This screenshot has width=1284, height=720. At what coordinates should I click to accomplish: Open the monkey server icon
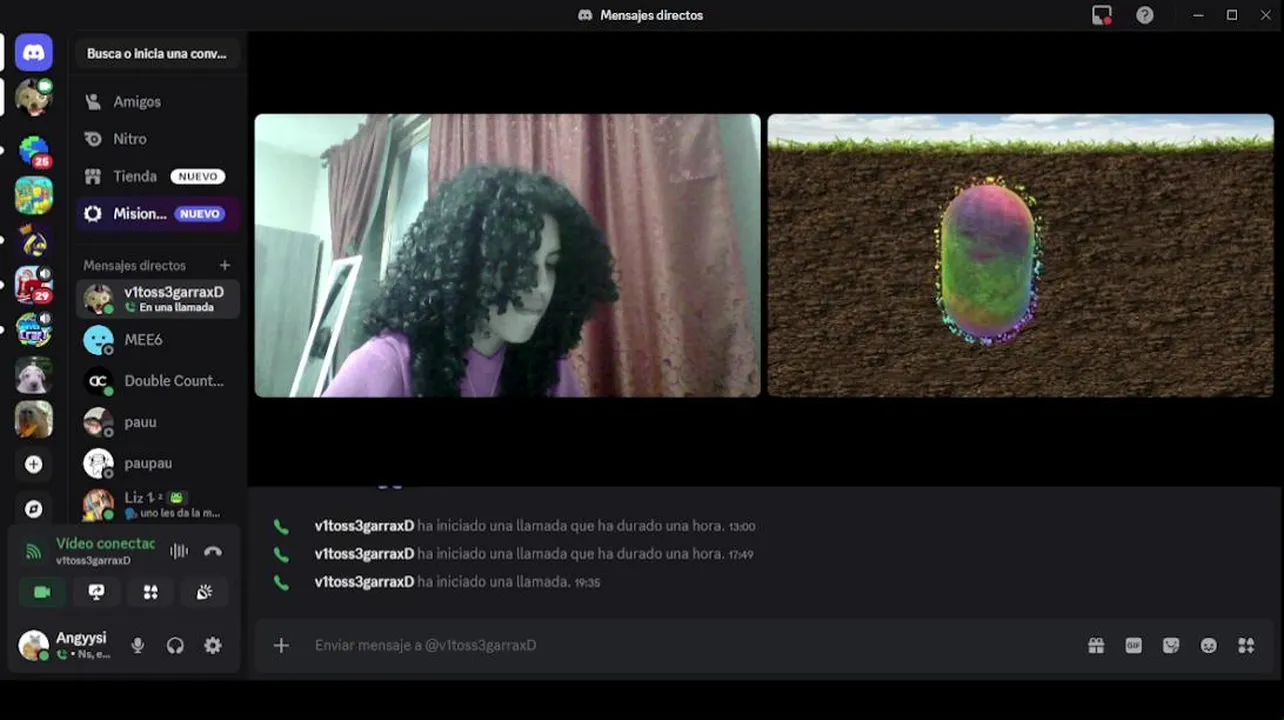tap(34, 419)
